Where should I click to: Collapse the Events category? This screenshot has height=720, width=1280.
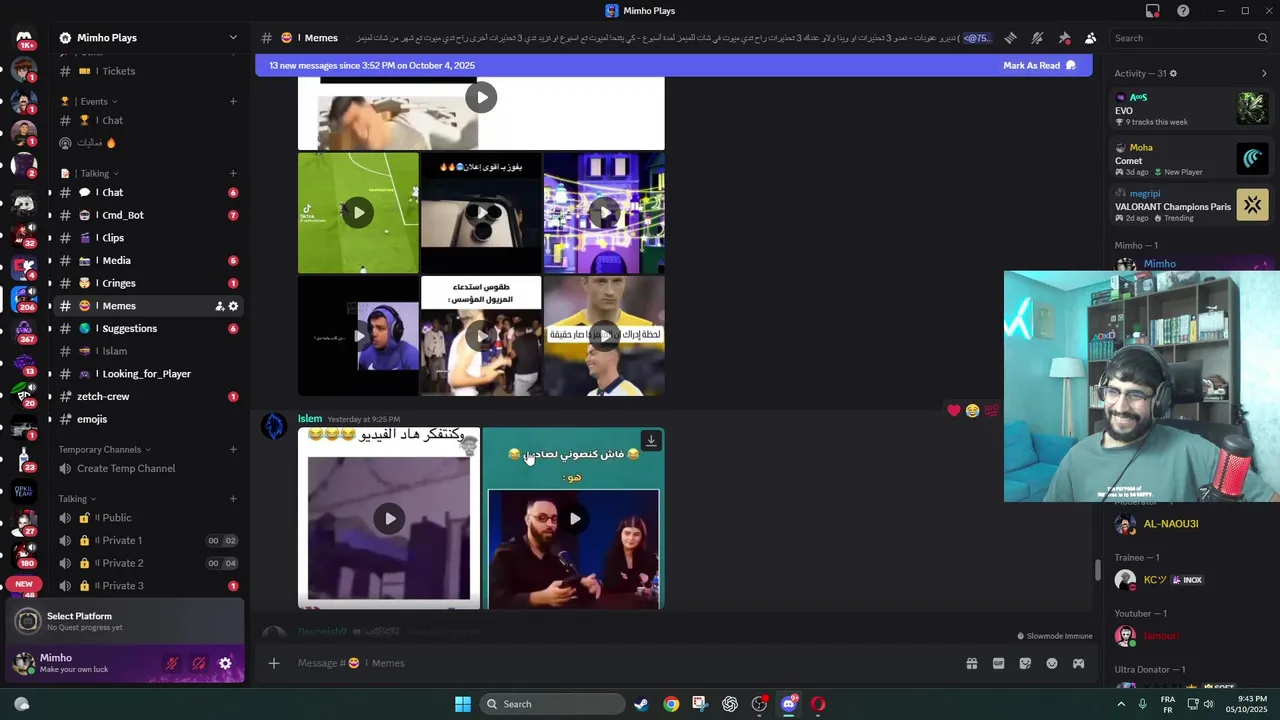[98, 101]
